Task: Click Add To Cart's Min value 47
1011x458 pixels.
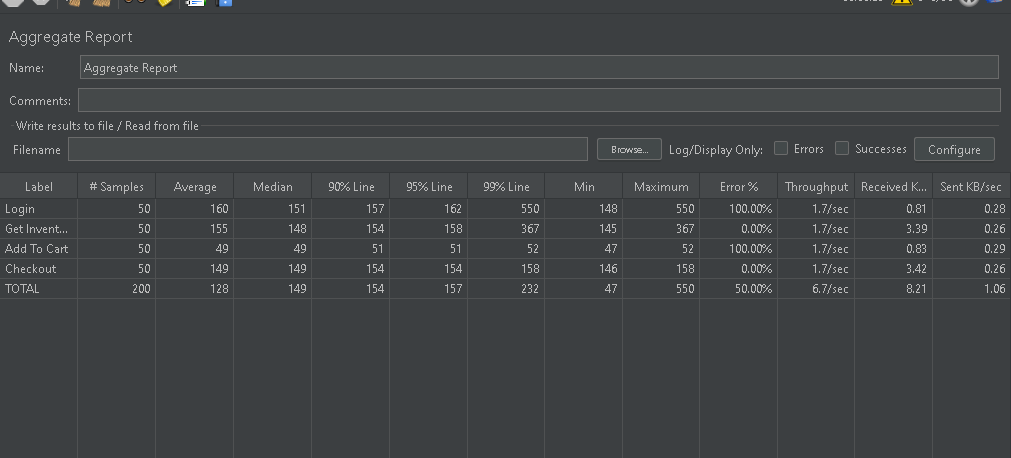Action: click(611, 248)
